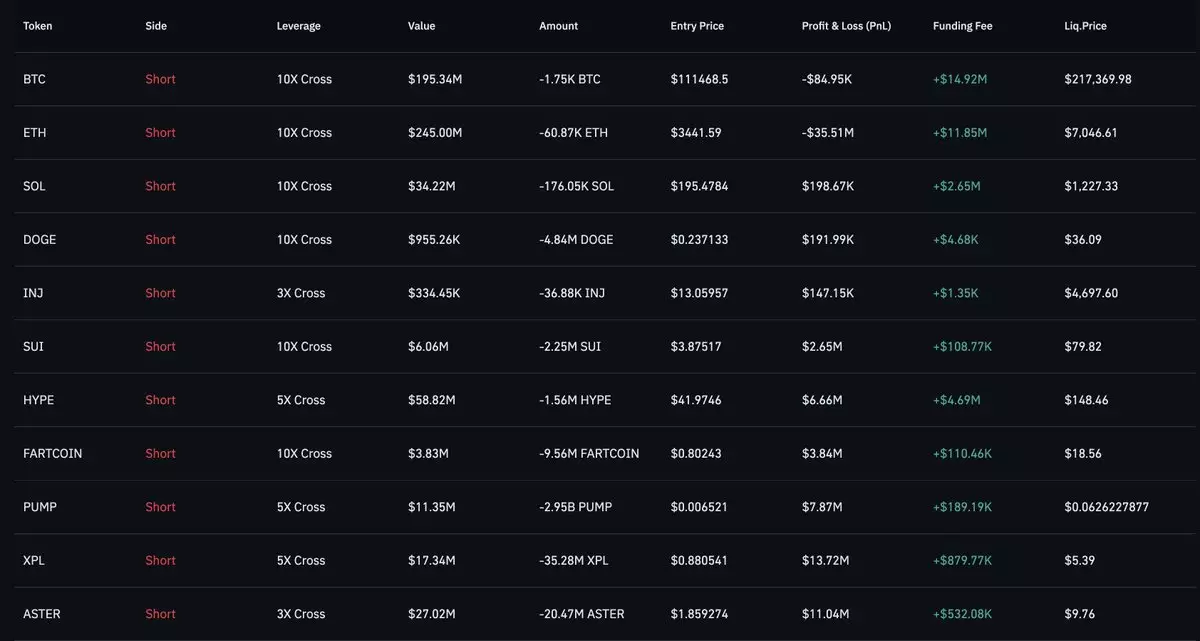Viewport: 1200px width, 641px height.
Task: Select the 3X Cross leverage for INJ
Action: click(x=301, y=293)
